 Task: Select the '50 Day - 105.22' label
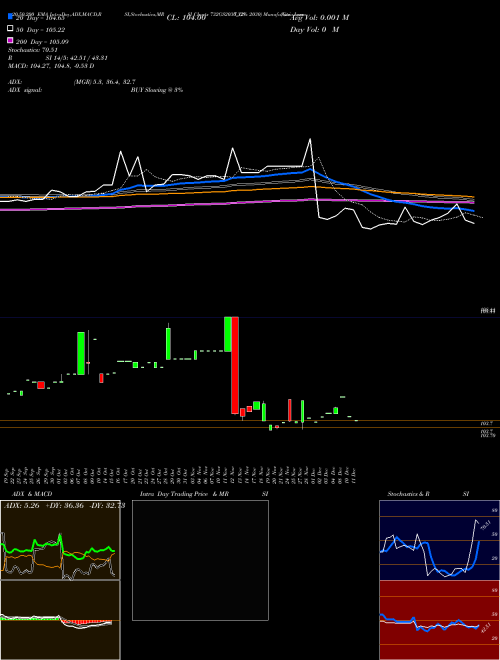coord(40,30)
